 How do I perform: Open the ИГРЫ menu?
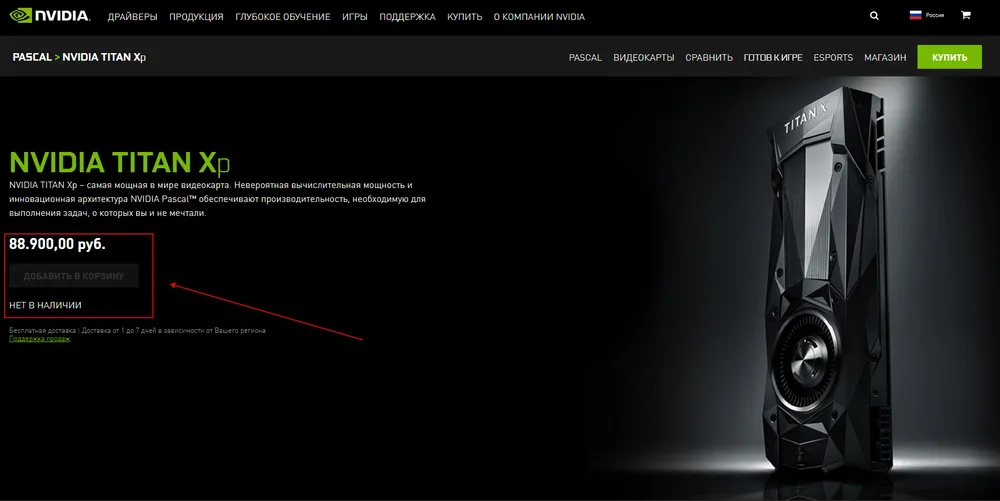click(355, 17)
